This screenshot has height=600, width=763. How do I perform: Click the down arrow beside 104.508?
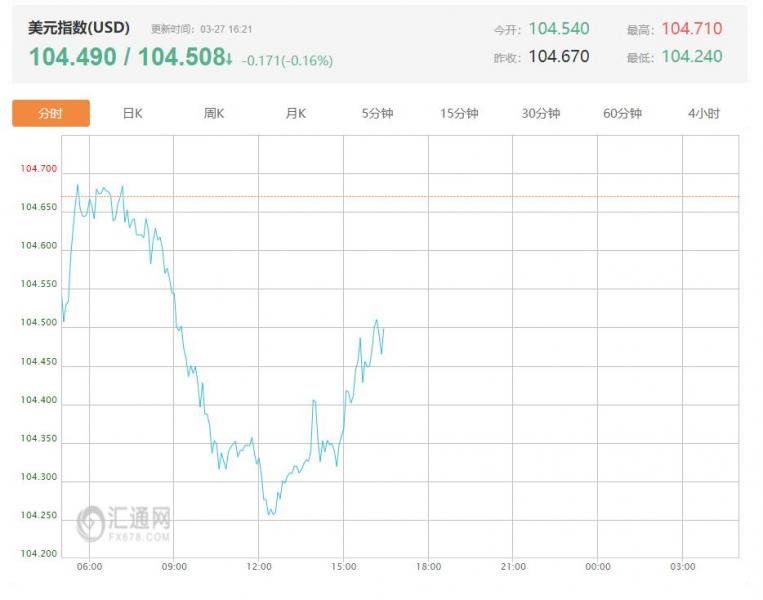pos(229,58)
